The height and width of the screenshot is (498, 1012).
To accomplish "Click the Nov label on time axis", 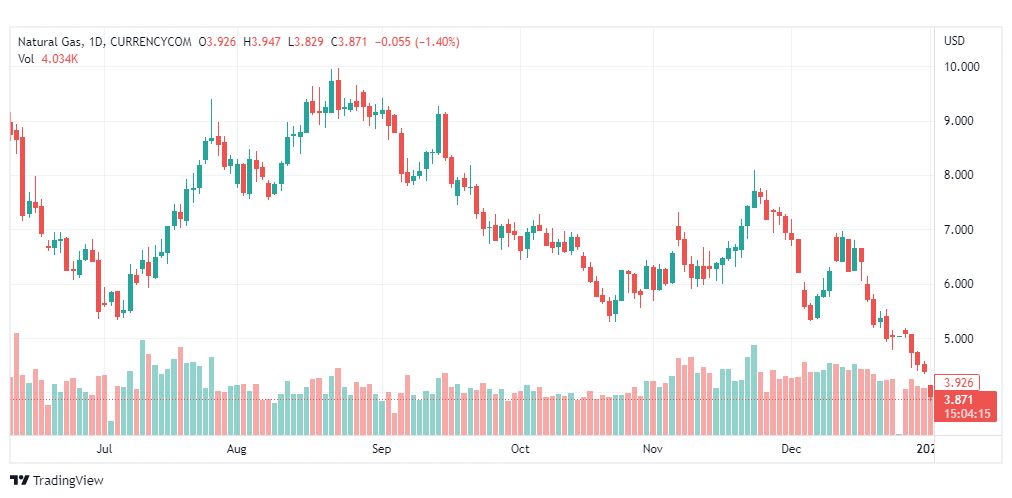I will (652, 450).
